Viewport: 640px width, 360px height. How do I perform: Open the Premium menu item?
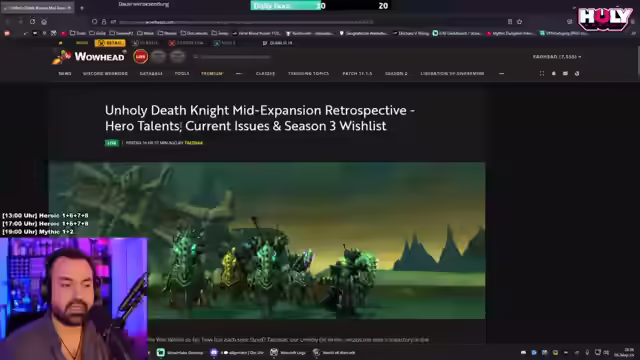tap(212, 73)
